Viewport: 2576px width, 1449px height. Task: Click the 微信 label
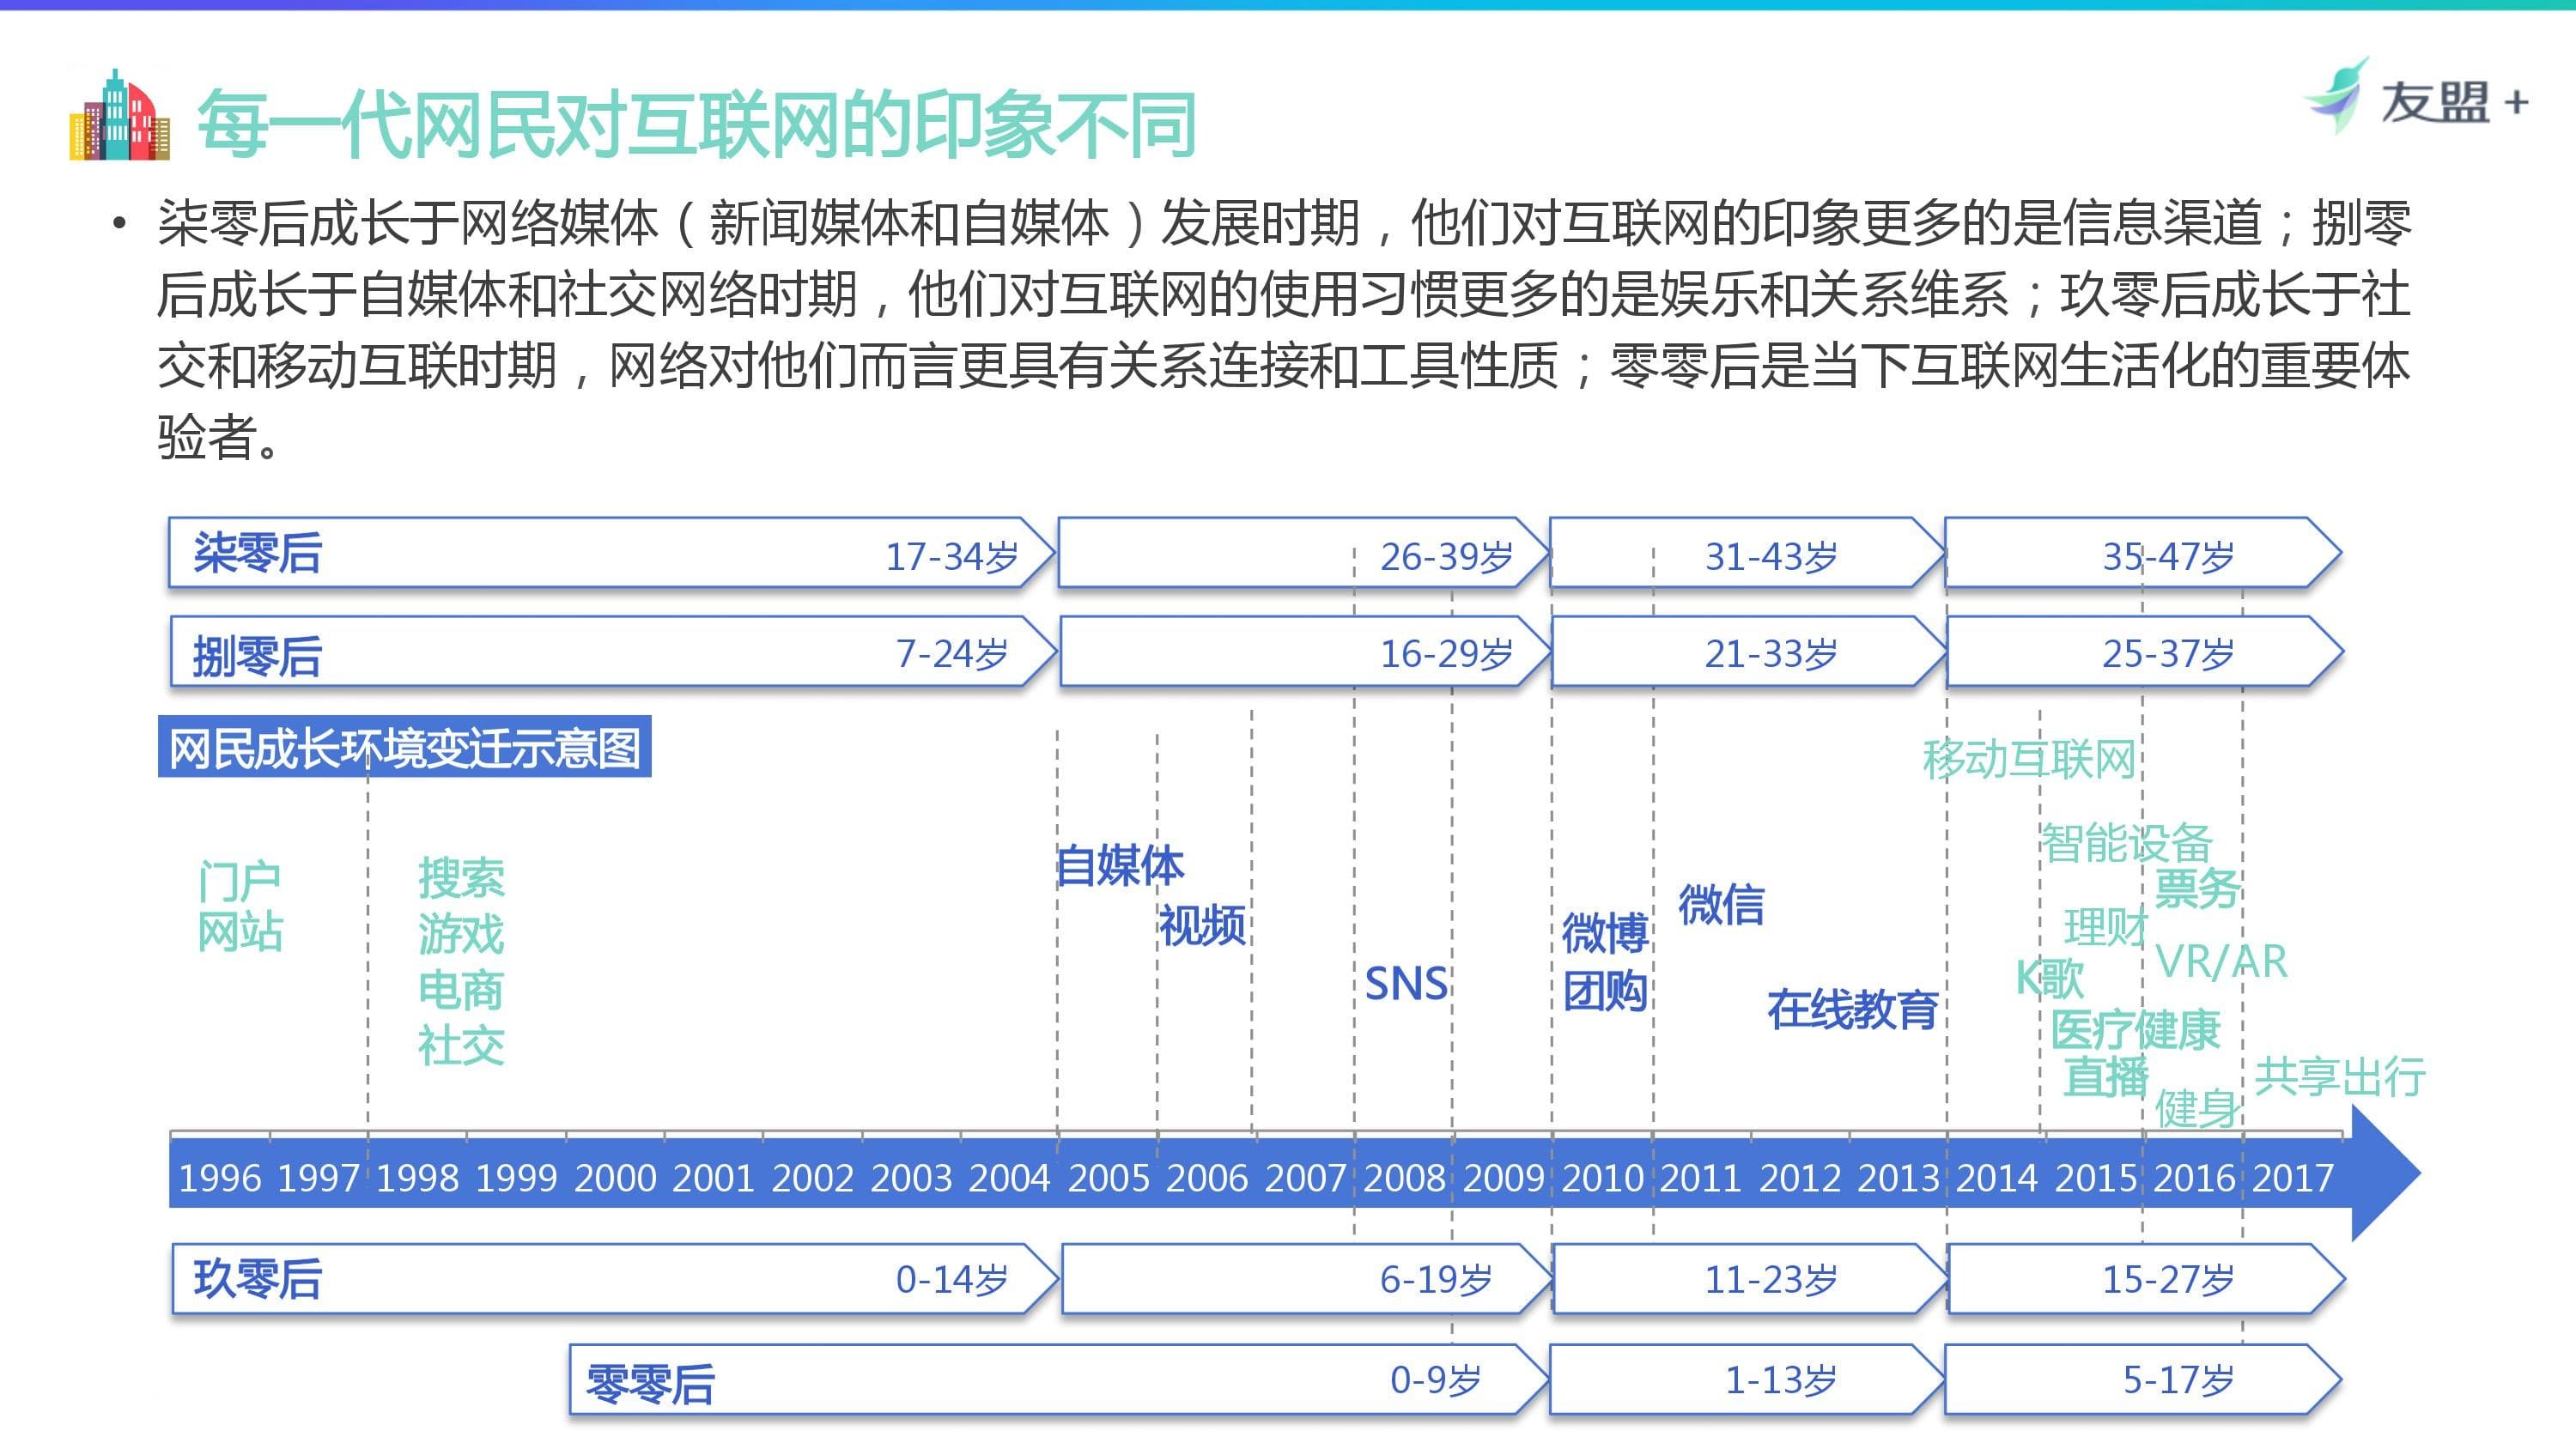coord(1720,904)
